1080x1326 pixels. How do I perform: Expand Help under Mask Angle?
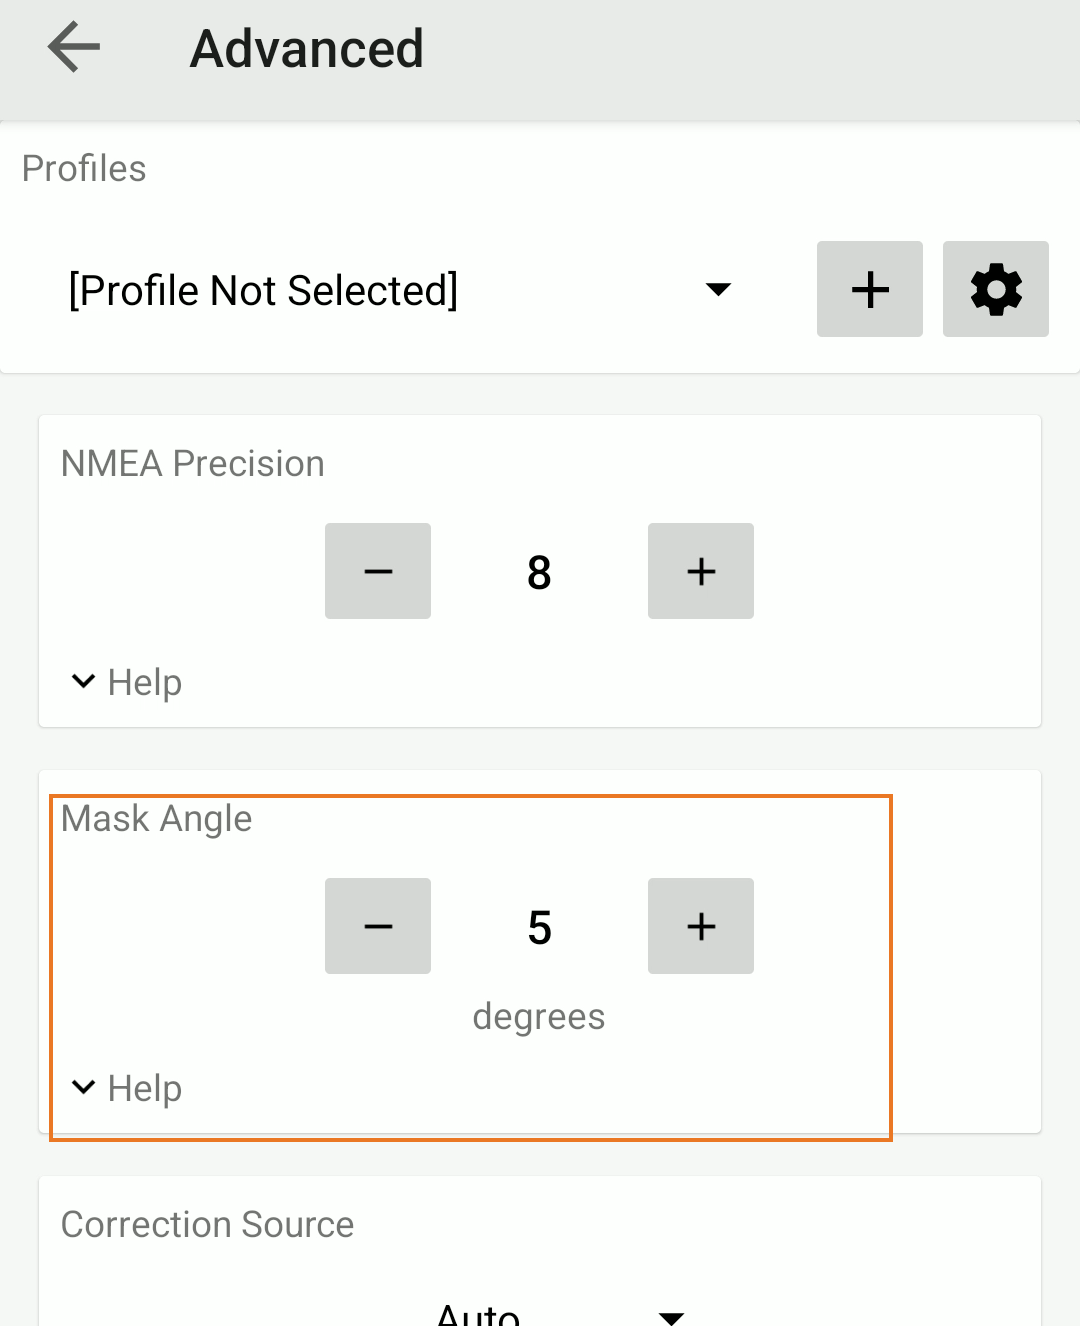click(127, 1088)
